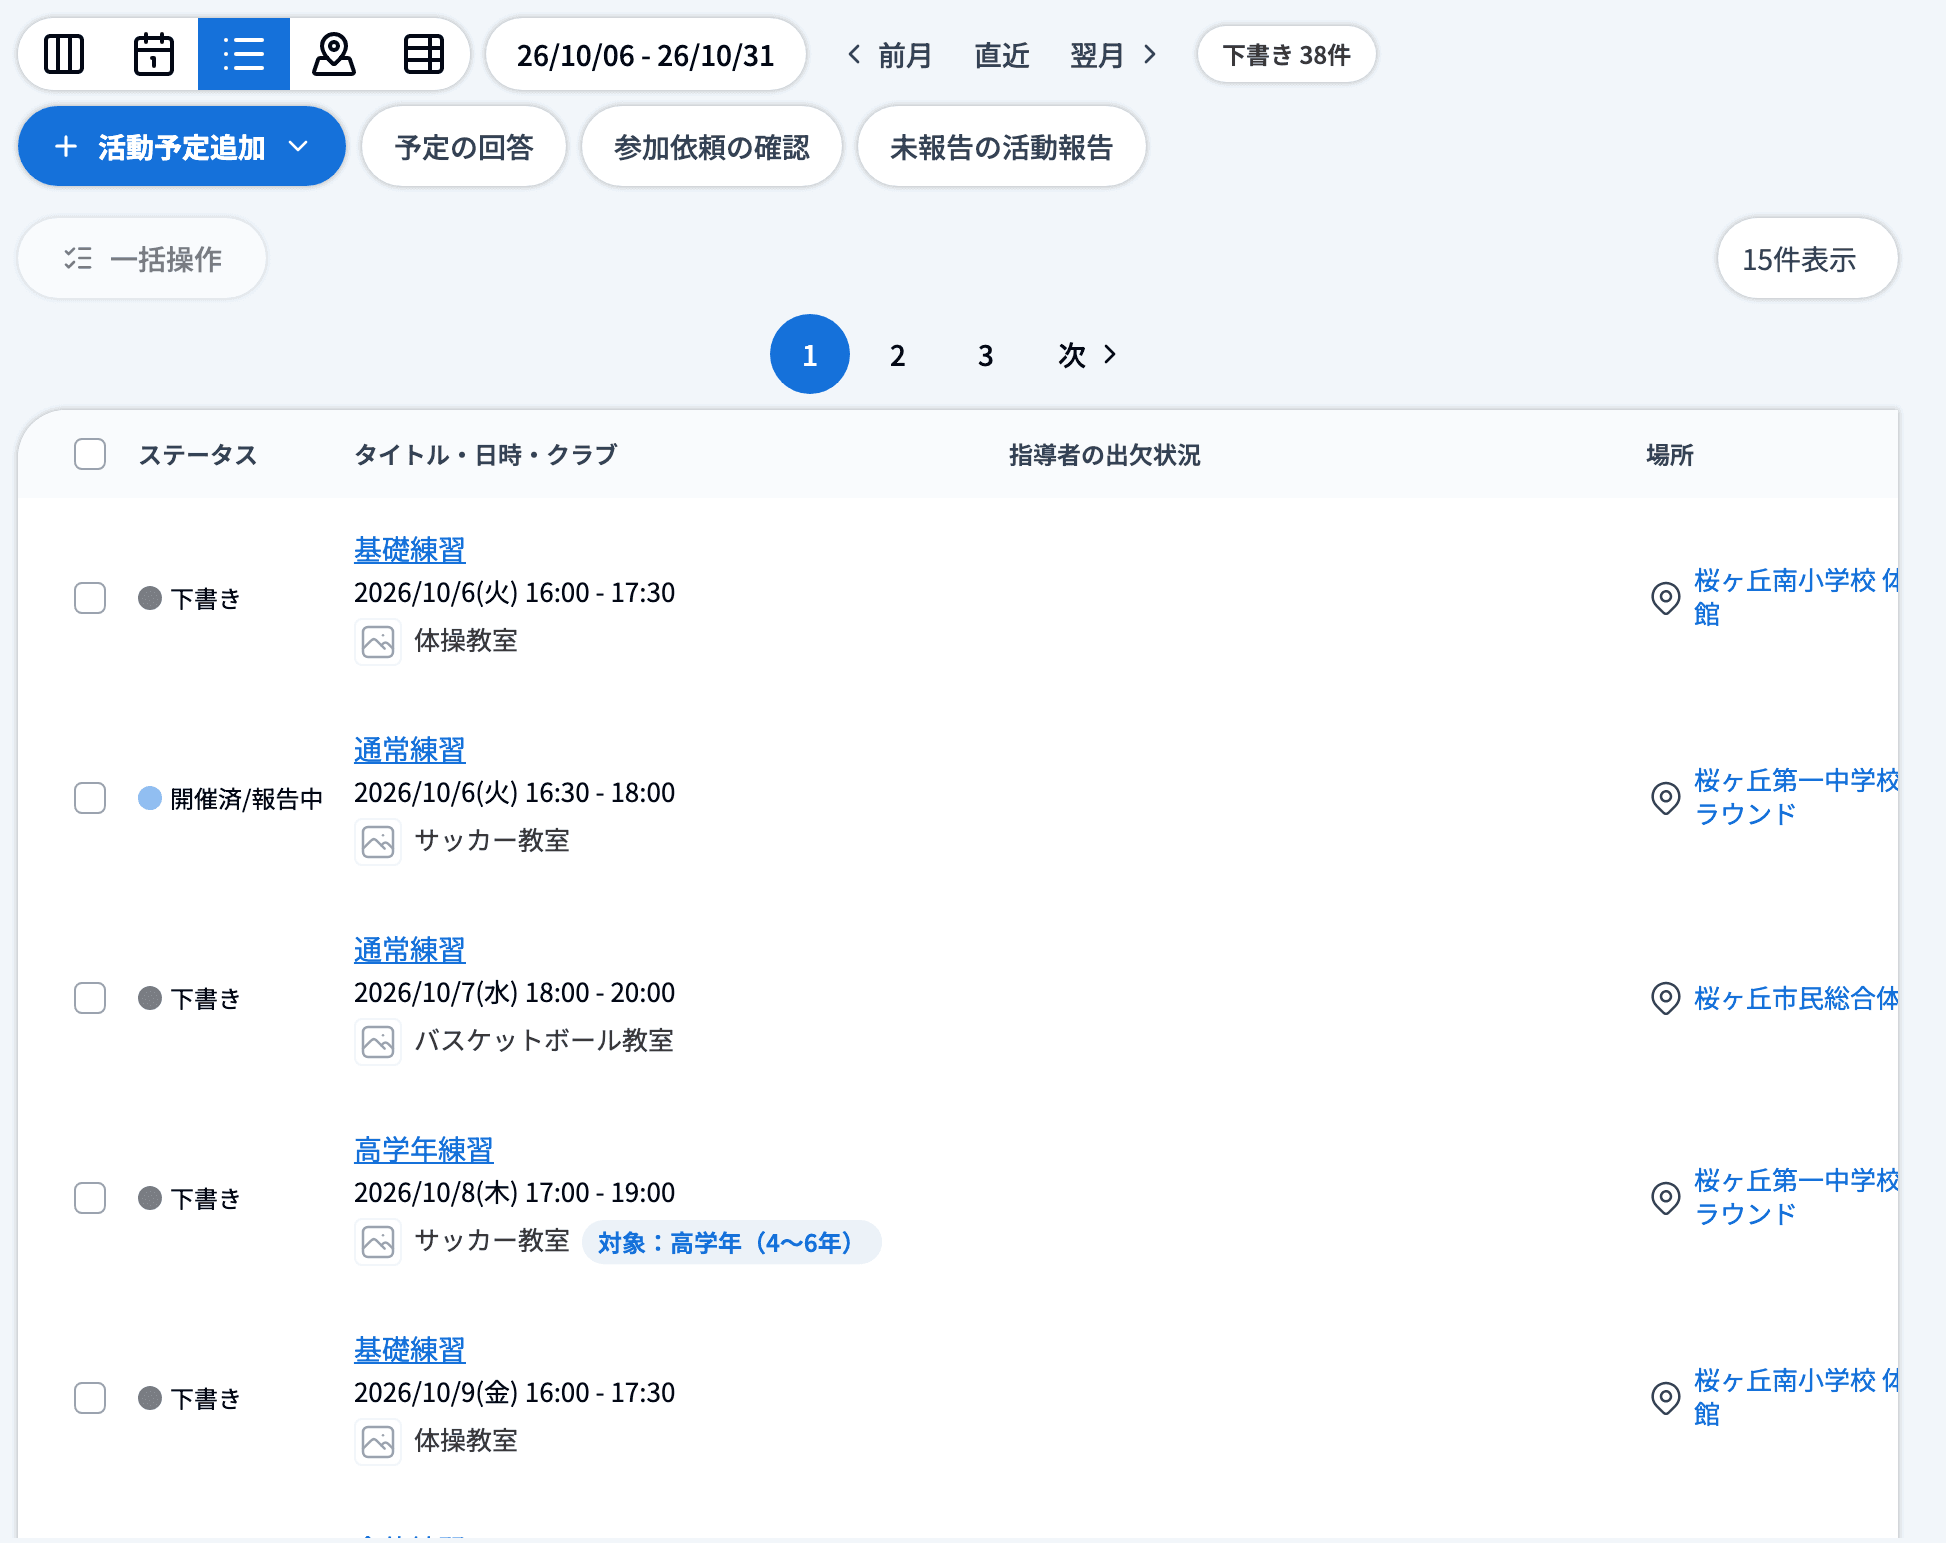Click club image icon beside バスケットボール教室
This screenshot has width=1946, height=1543.
coord(378,1042)
